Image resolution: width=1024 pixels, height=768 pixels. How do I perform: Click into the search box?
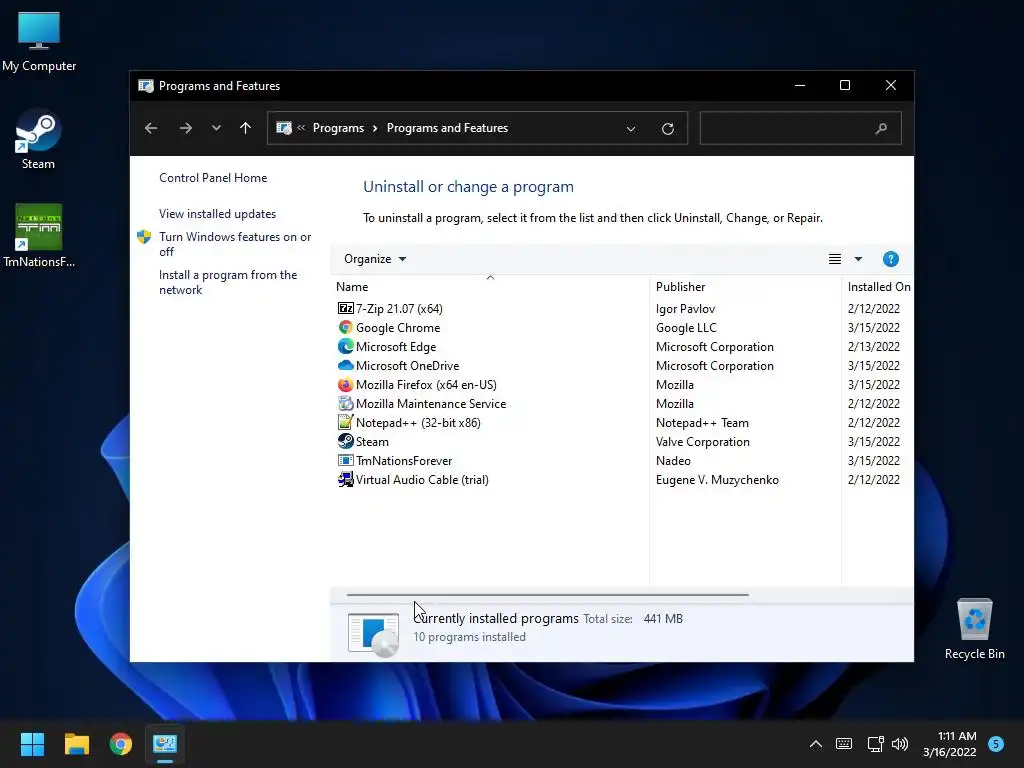pos(800,128)
